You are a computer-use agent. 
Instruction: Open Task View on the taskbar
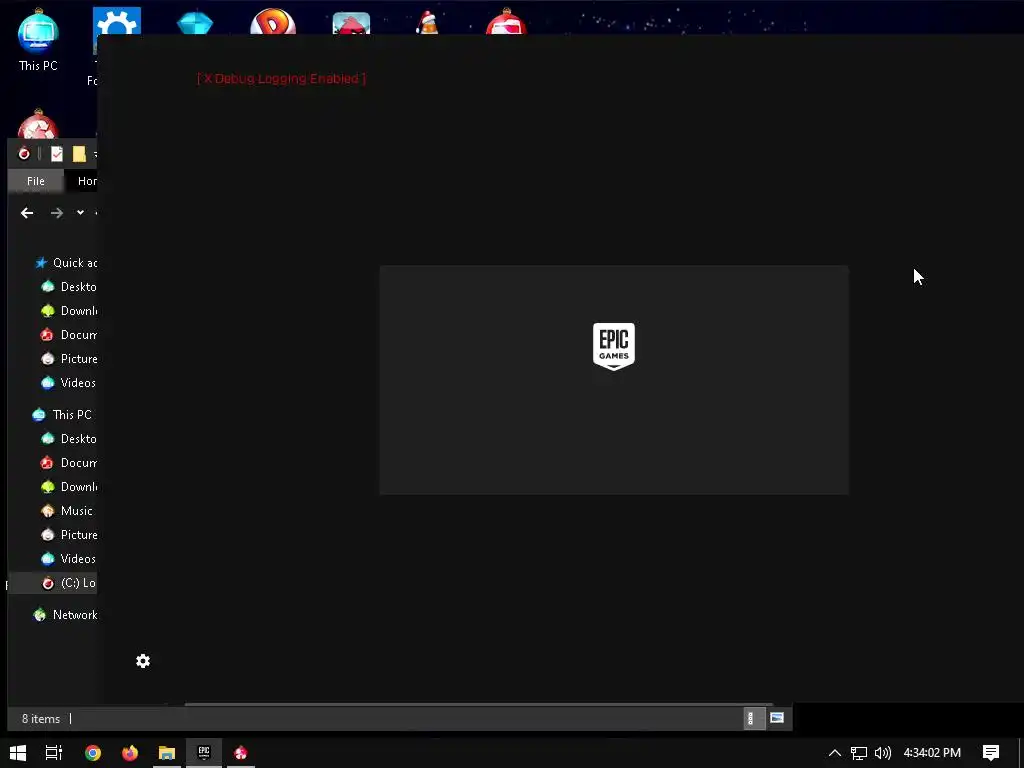54,753
